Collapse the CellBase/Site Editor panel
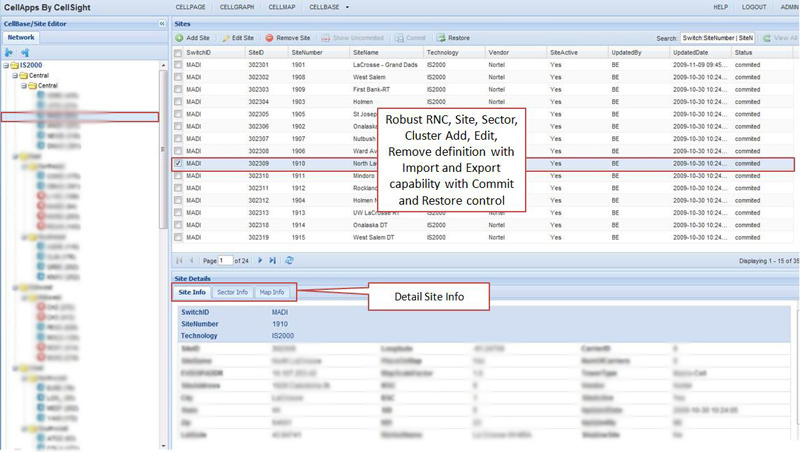The image size is (800, 452). pos(162,22)
